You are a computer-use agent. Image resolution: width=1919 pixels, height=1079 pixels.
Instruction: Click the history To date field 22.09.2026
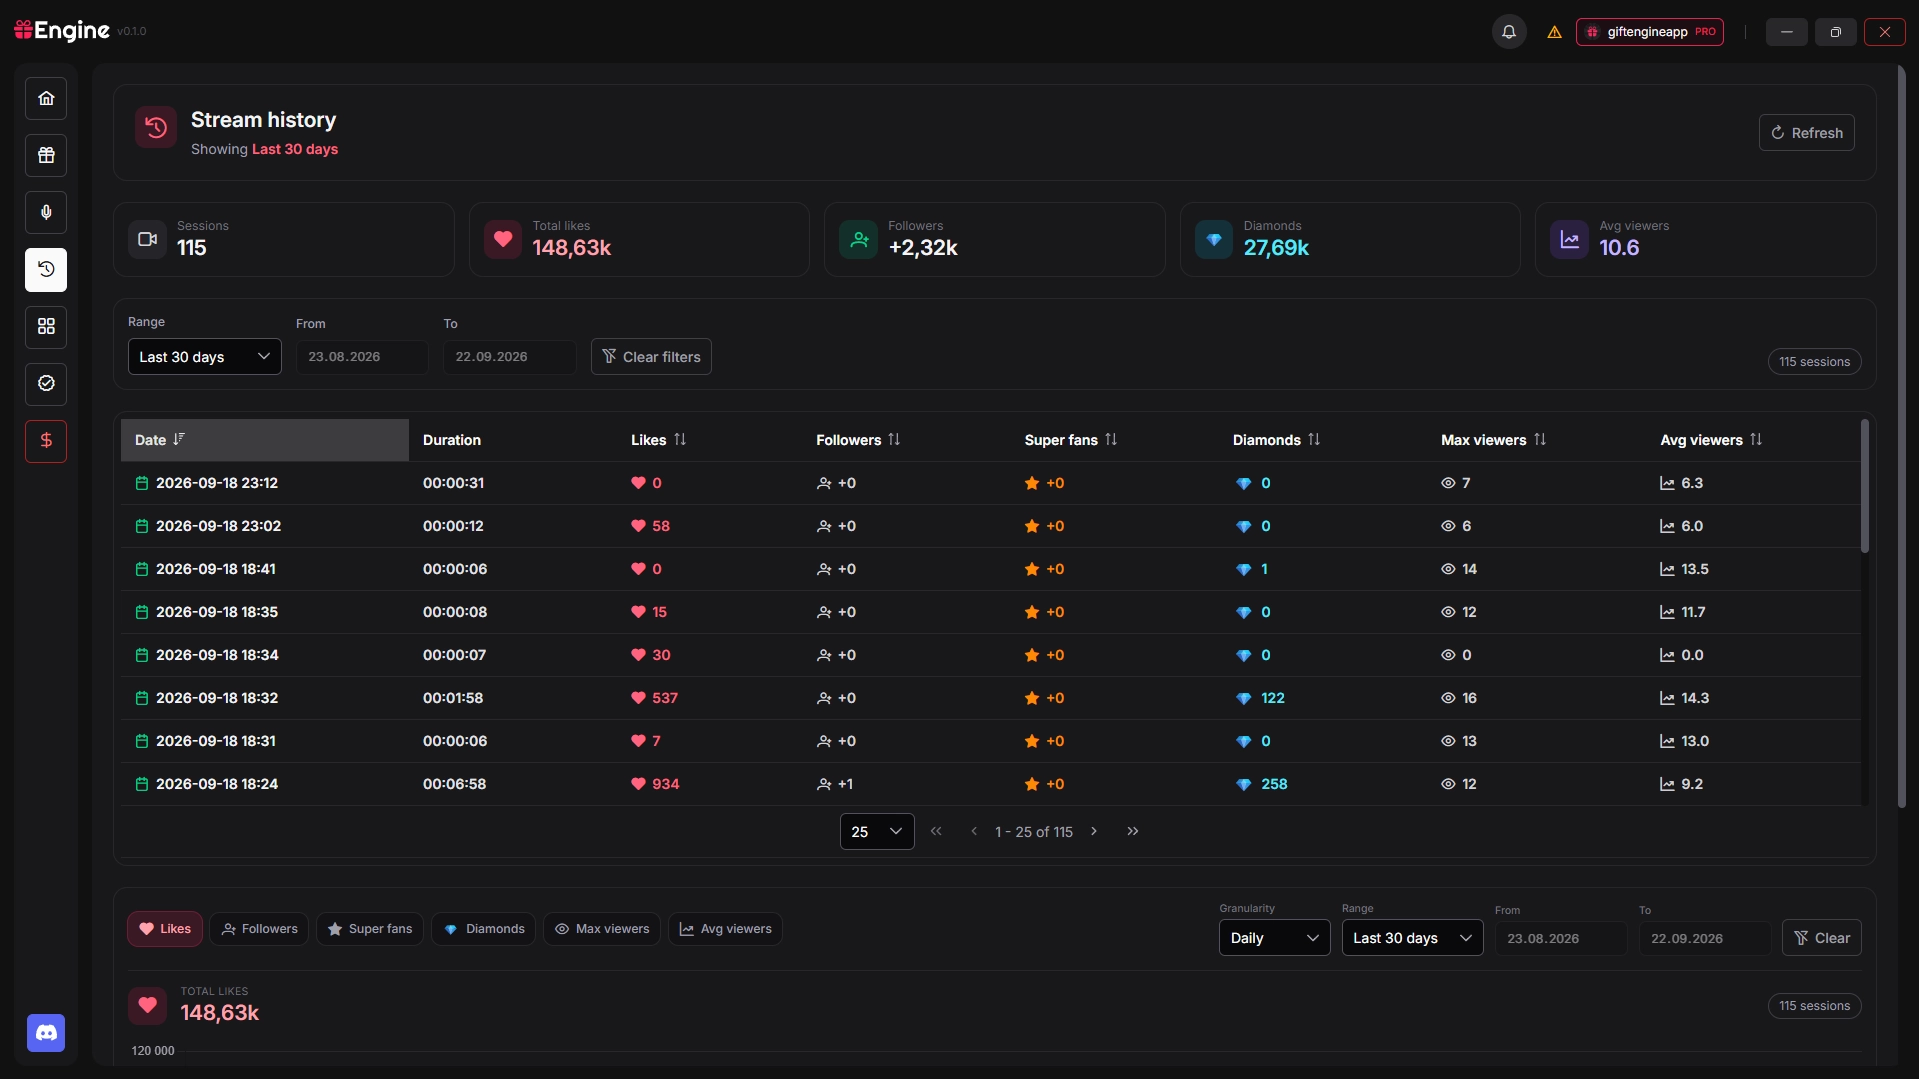coord(510,357)
